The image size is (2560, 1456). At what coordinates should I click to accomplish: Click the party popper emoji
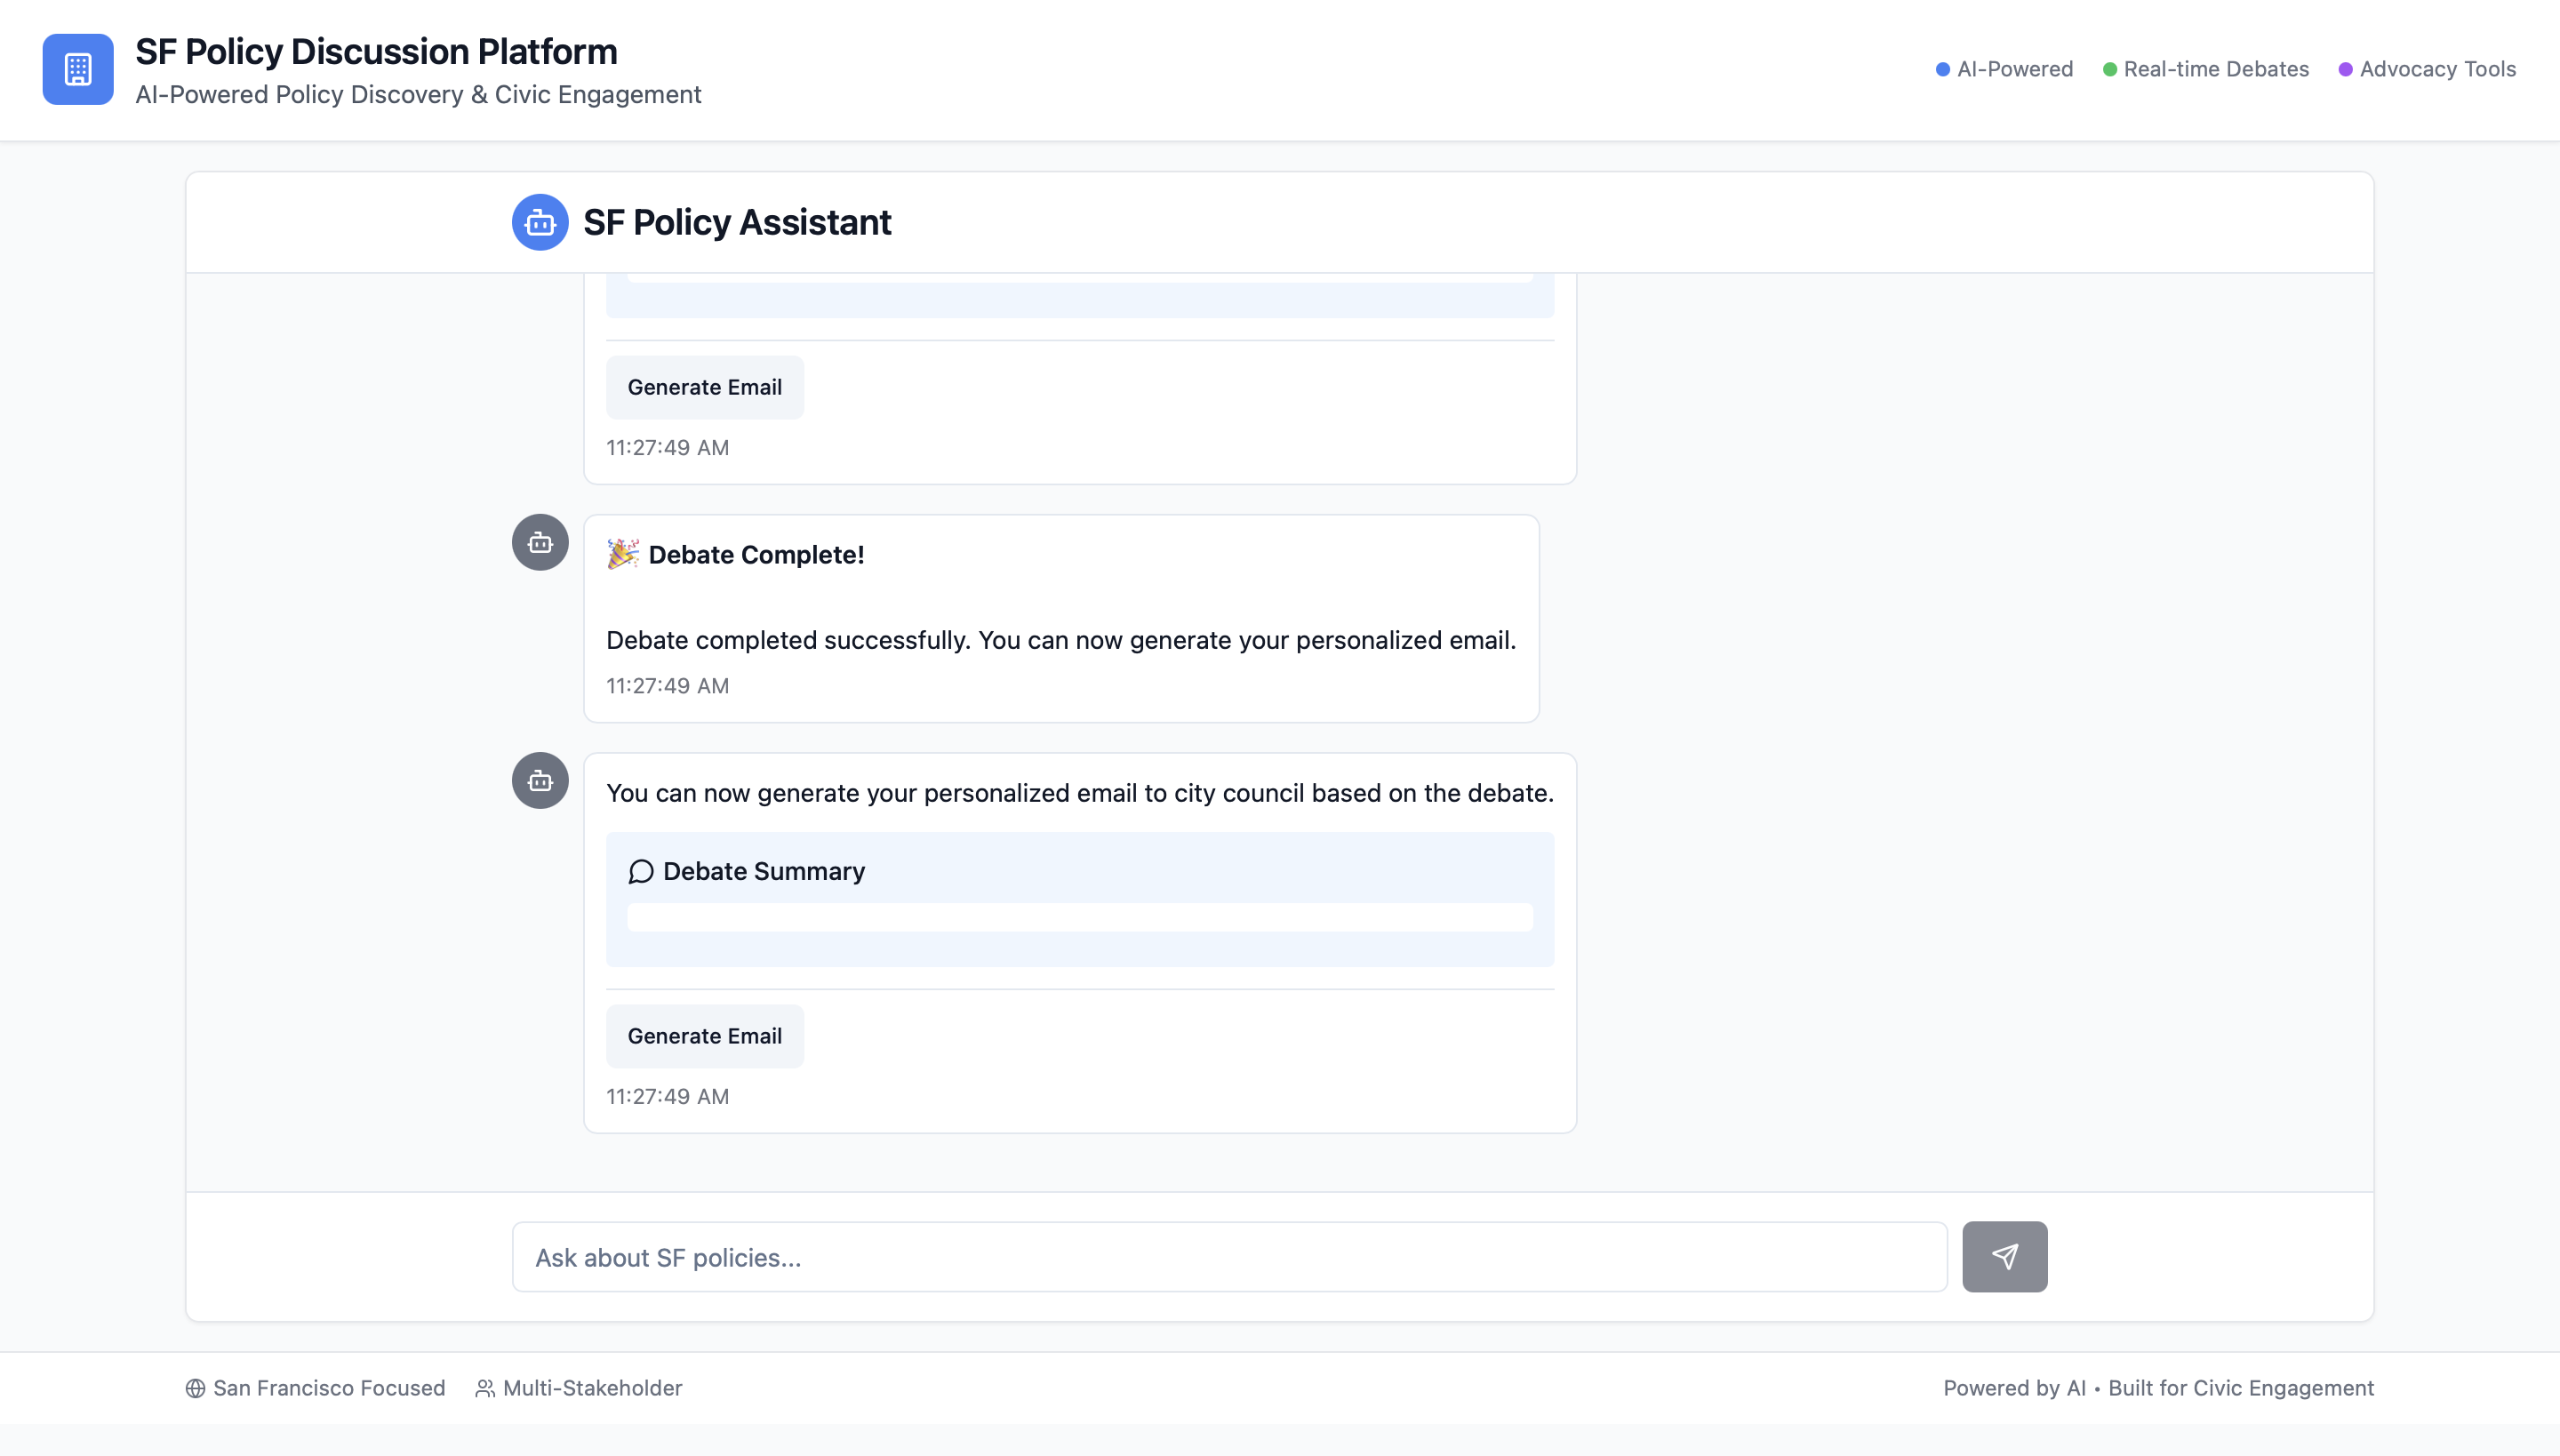[623, 554]
